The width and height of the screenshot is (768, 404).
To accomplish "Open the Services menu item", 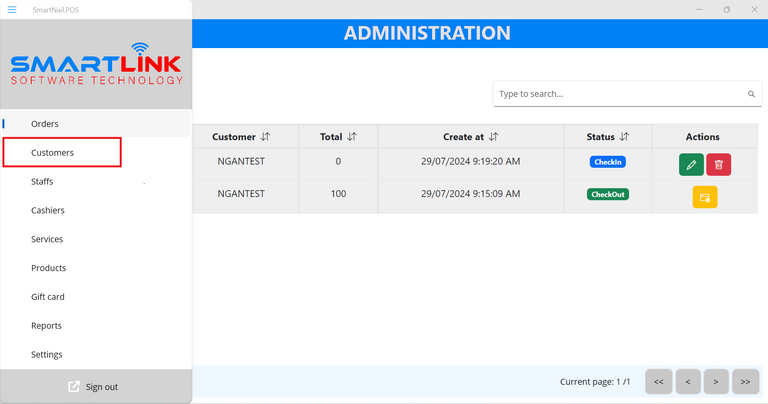I will coord(47,240).
